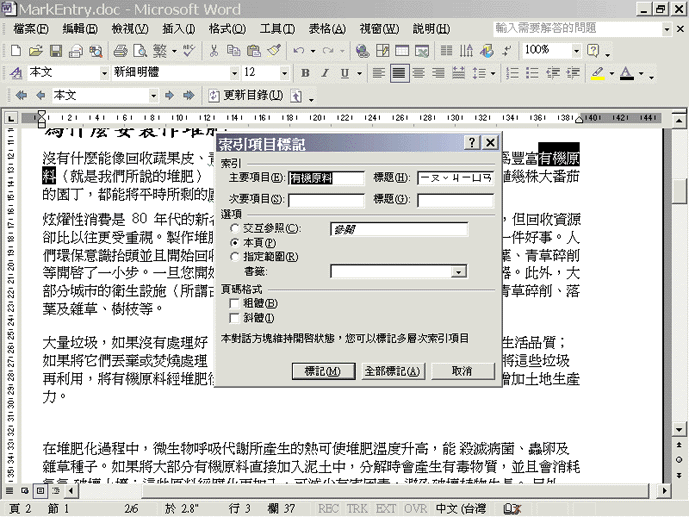Apply bulleted list icon
This screenshot has height=517, width=689.
coord(532,73)
